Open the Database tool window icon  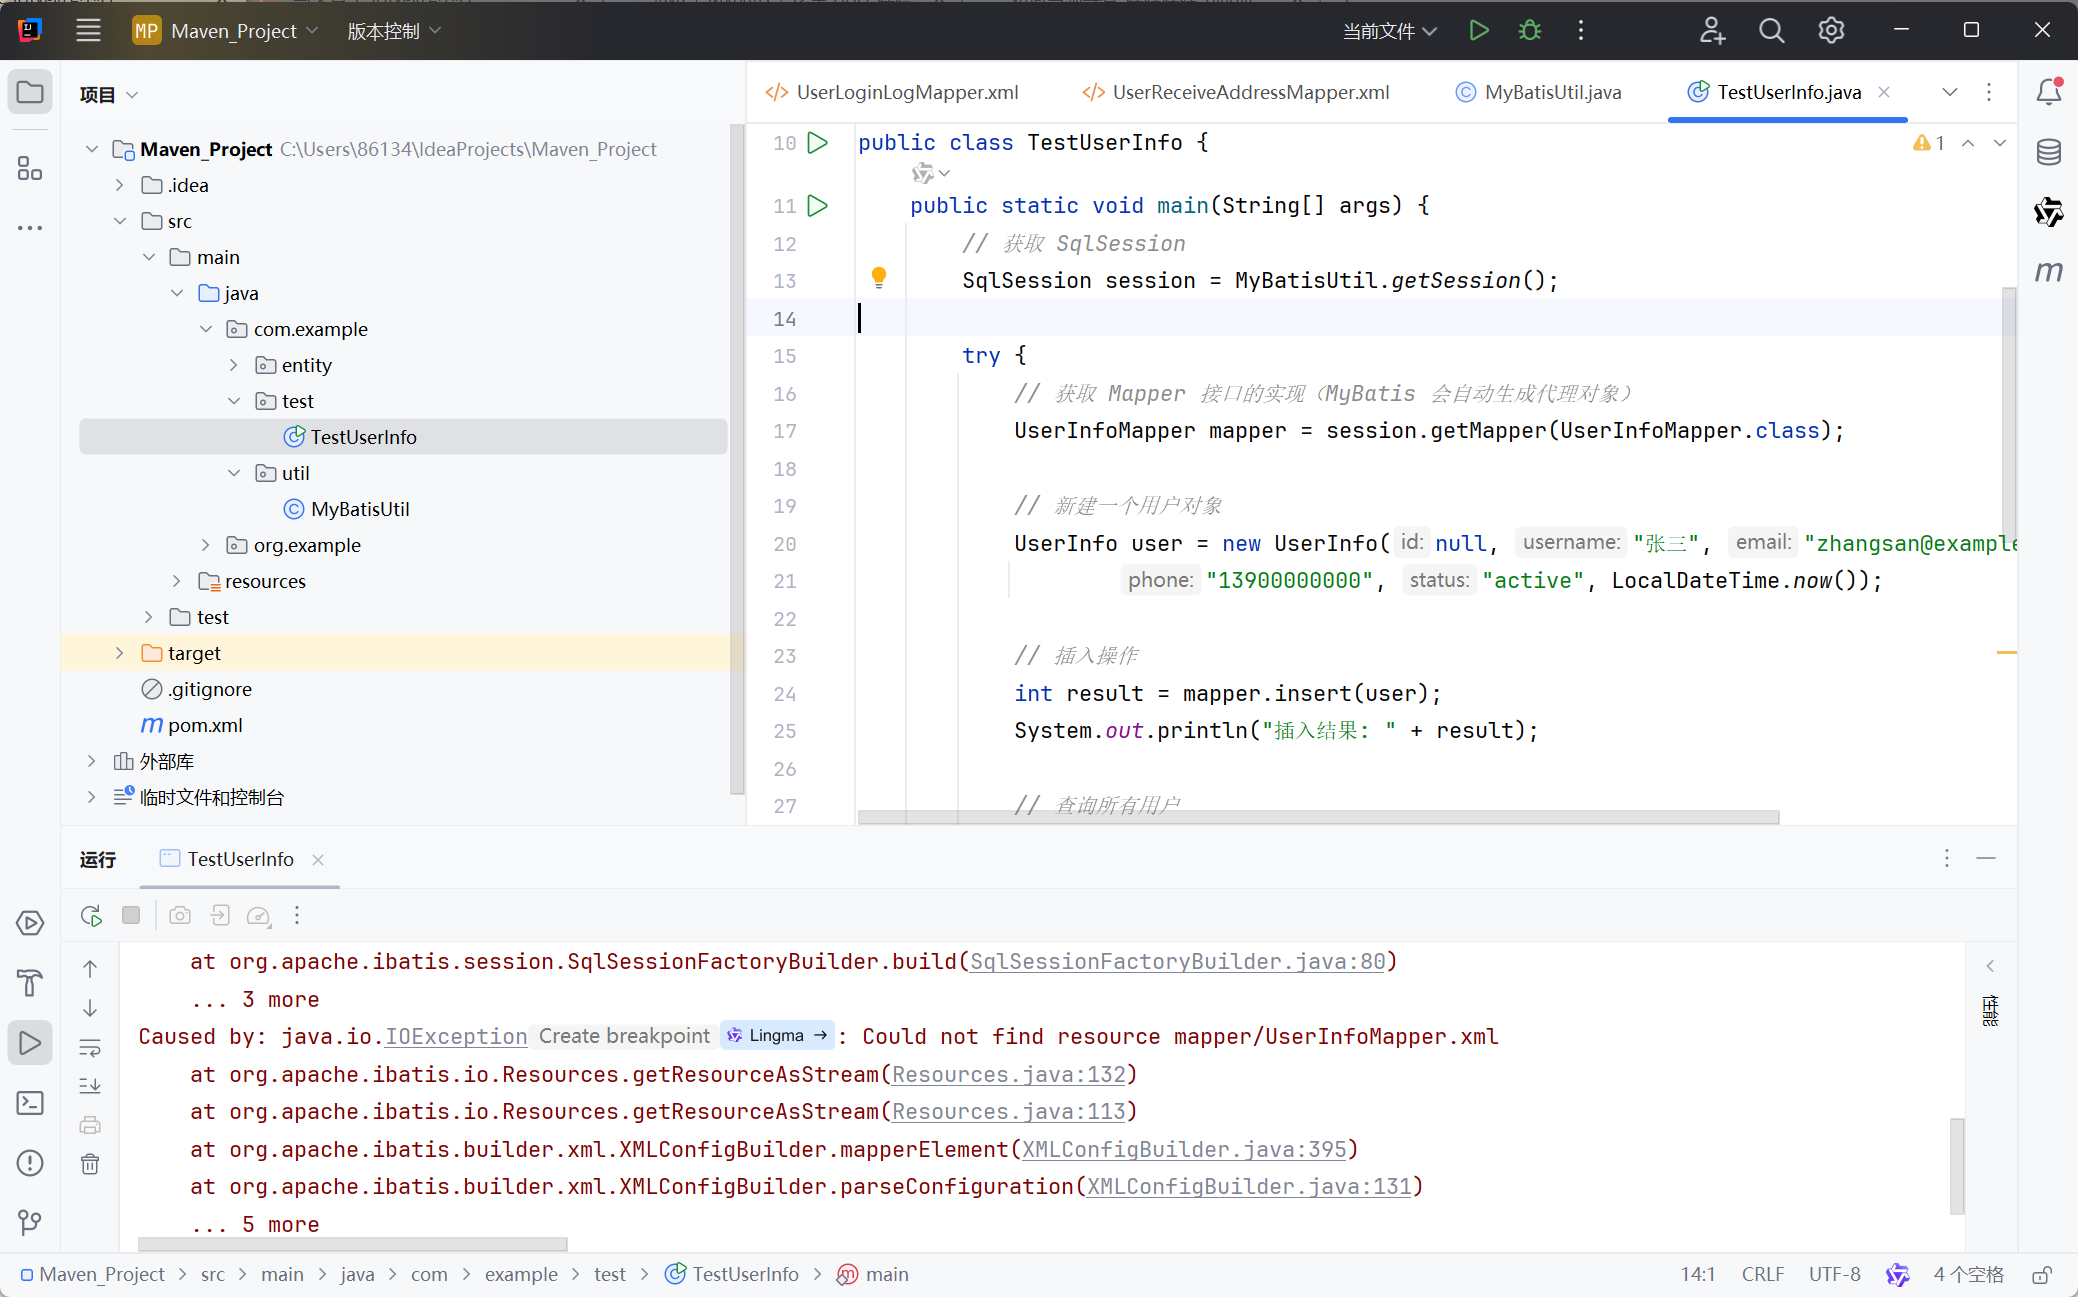coord(2048,152)
